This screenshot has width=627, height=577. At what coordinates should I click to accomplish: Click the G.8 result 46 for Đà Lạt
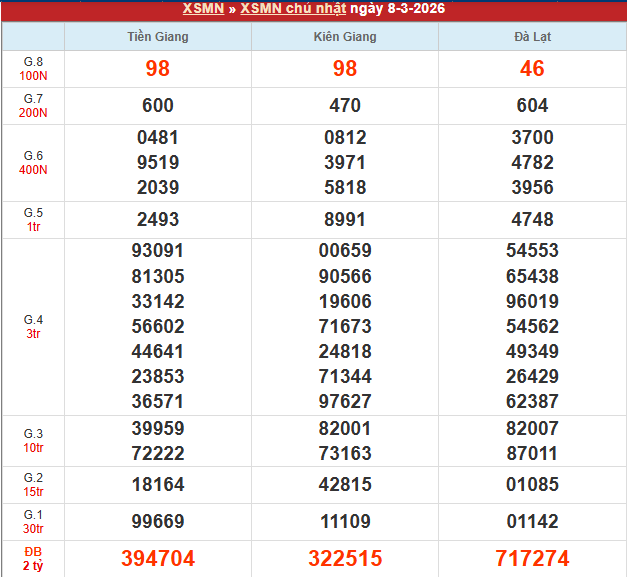click(x=532, y=69)
